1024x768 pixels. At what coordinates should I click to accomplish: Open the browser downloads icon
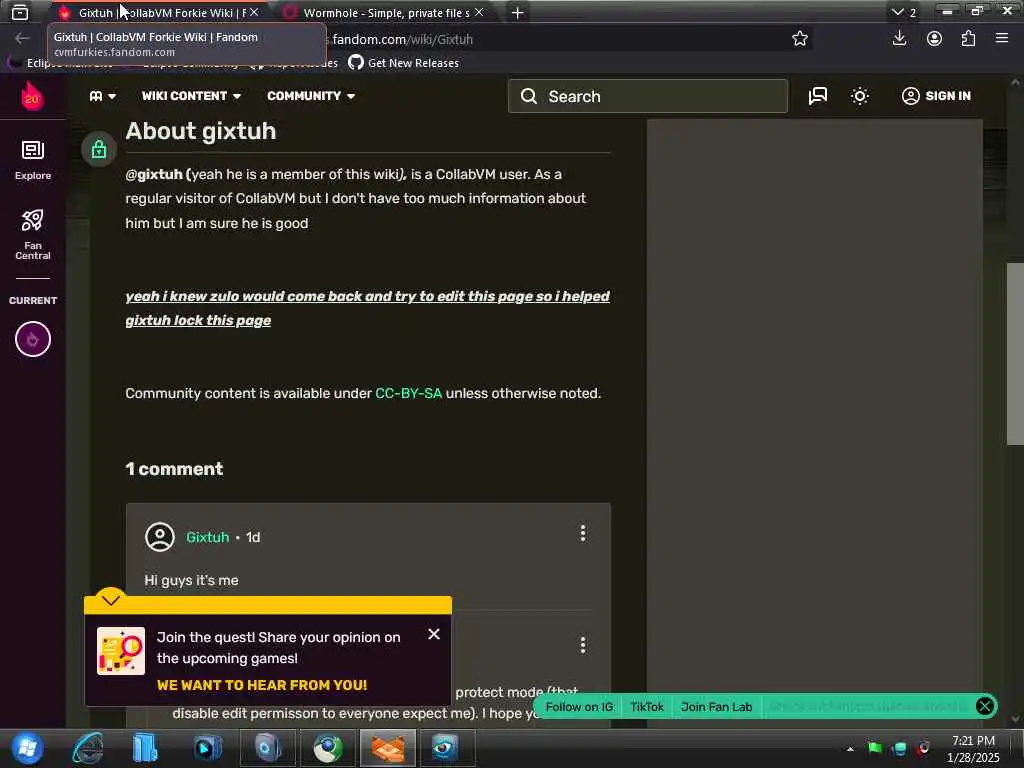coord(899,39)
